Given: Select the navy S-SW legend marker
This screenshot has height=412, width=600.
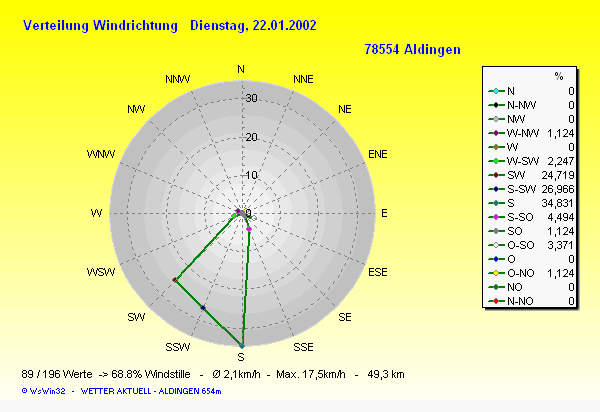Looking at the screenshot, I should pyautogui.click(x=495, y=189).
